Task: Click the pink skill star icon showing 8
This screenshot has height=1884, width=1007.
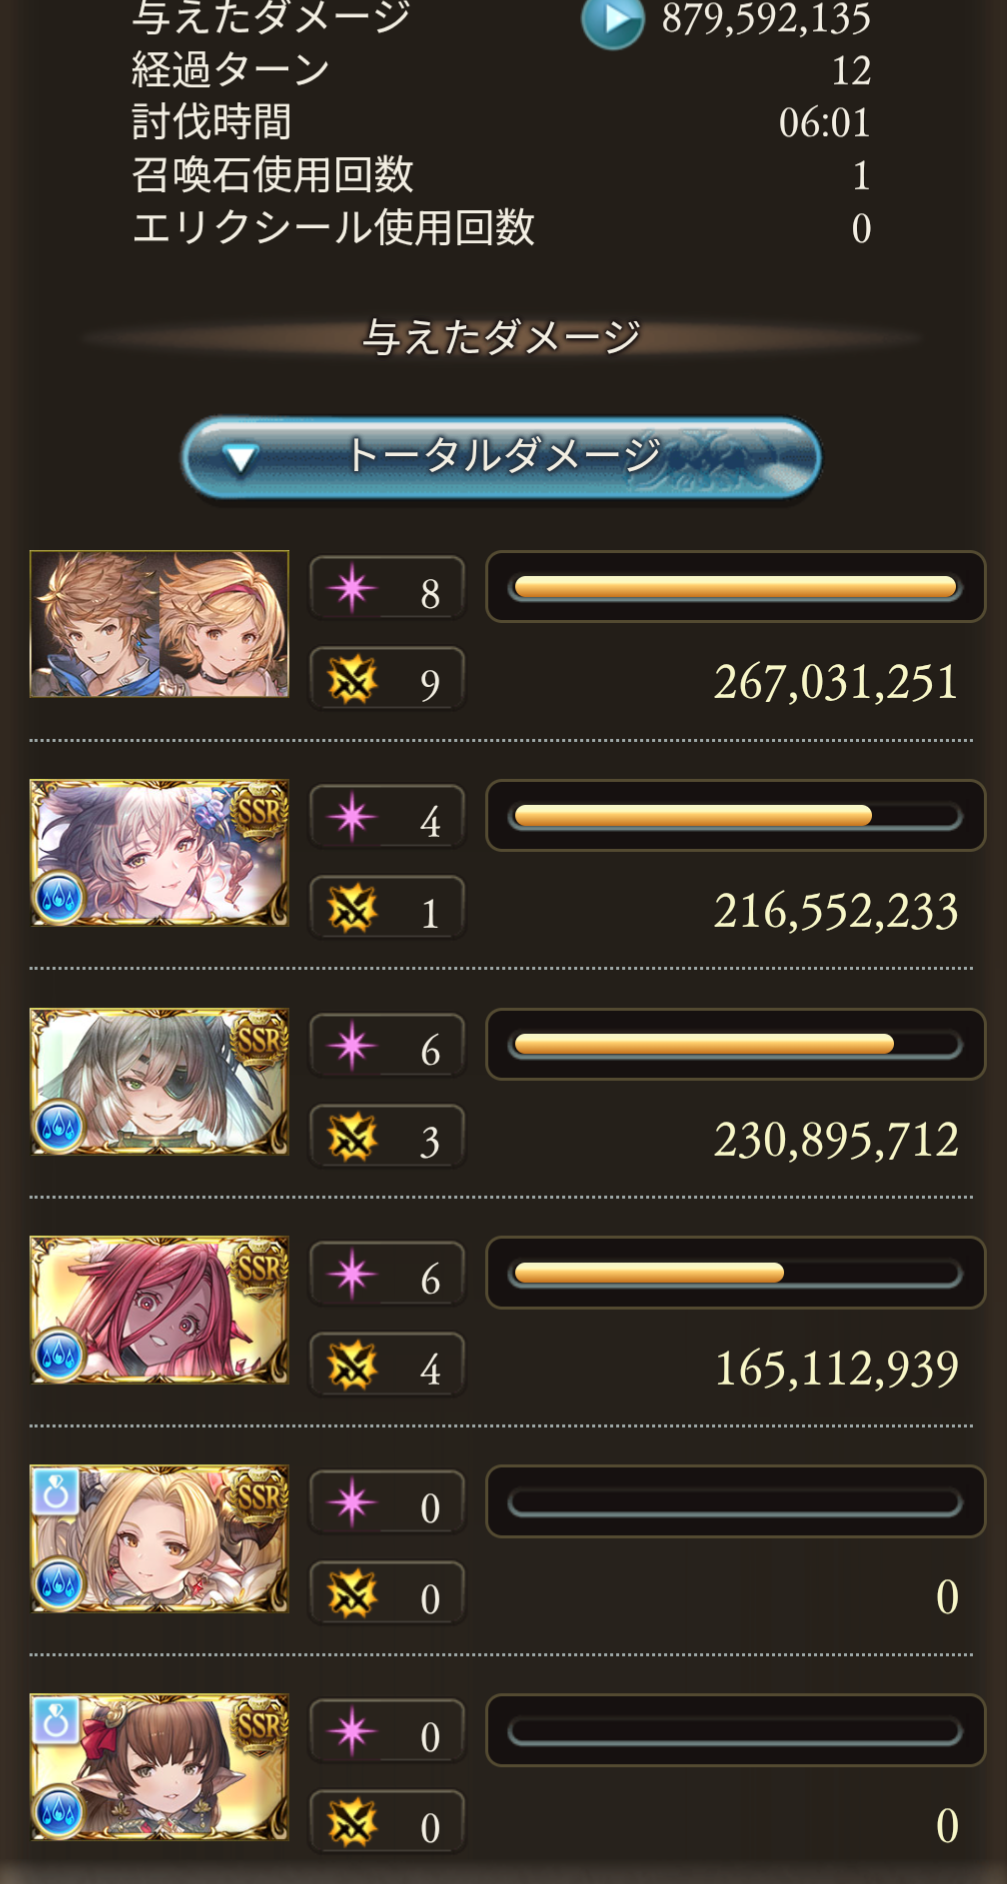Action: (352, 588)
